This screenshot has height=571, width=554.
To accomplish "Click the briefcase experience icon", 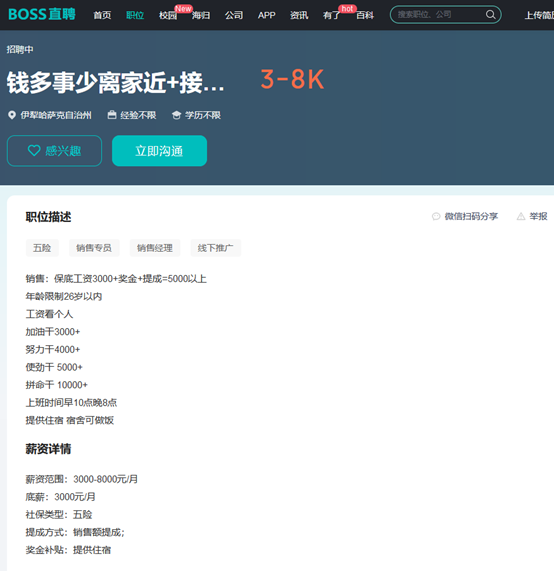I will pyautogui.click(x=112, y=115).
